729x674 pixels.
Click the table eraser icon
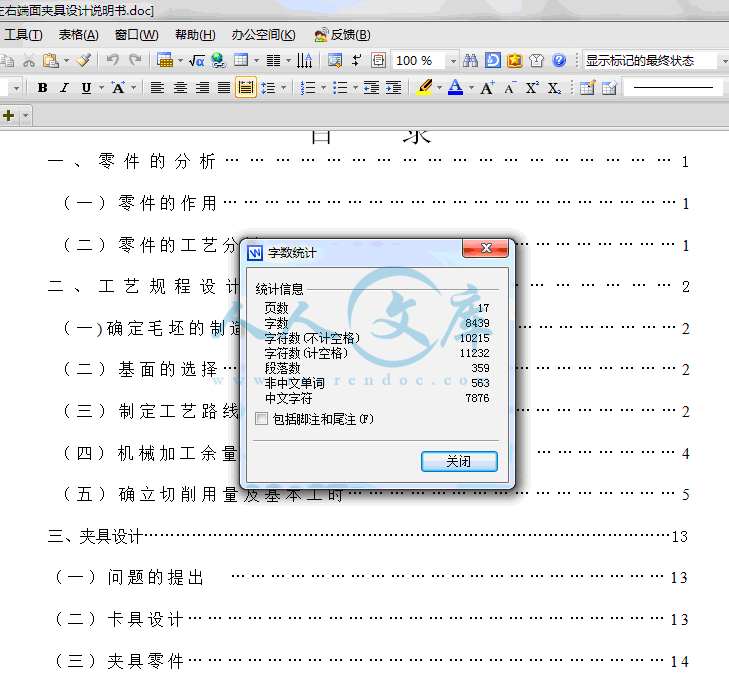coord(610,87)
